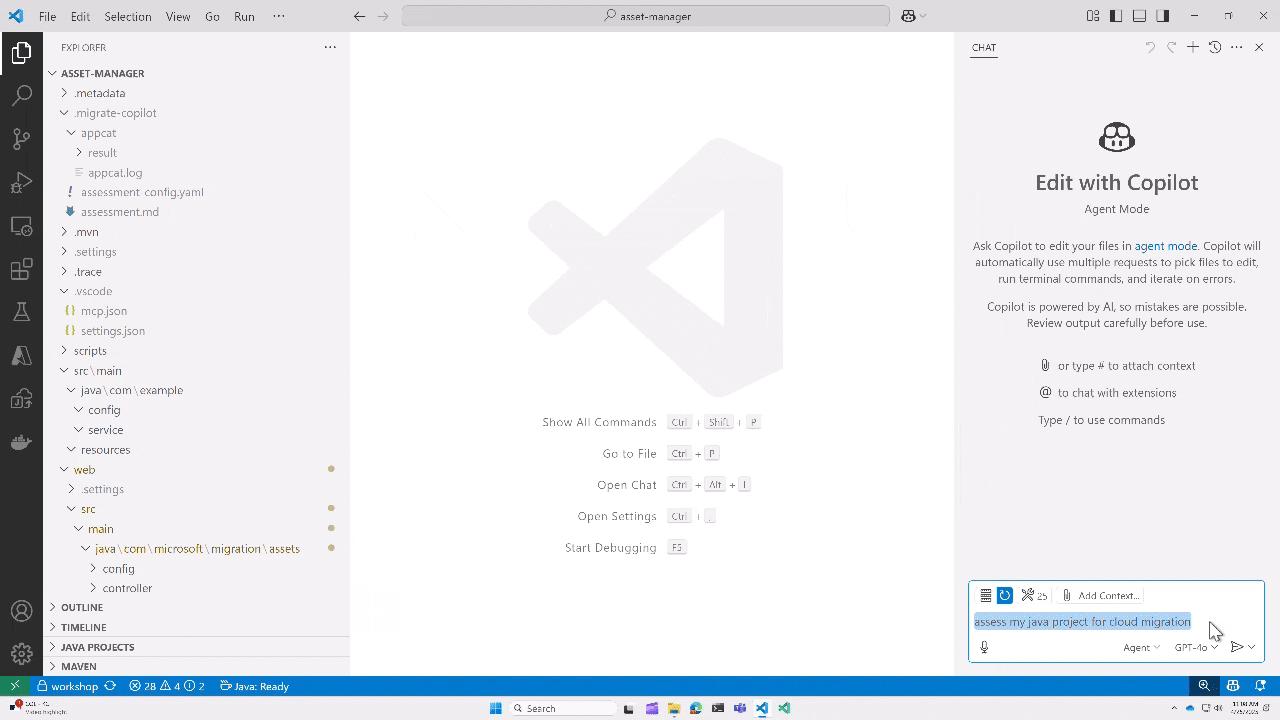Open the Testing flask view
The width and height of the screenshot is (1280, 720).
(x=21, y=312)
